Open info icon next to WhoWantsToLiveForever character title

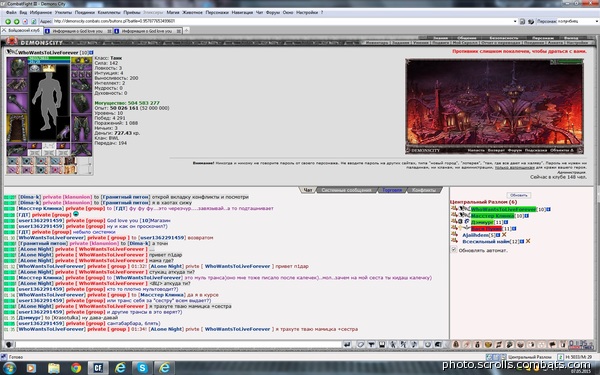click(91, 52)
